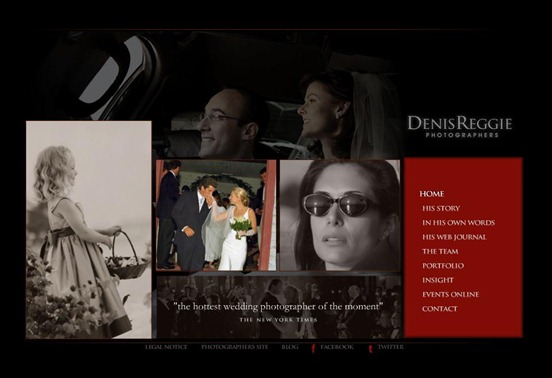This screenshot has width=552, height=378.
Task: Open the His Story page
Action: pos(441,208)
